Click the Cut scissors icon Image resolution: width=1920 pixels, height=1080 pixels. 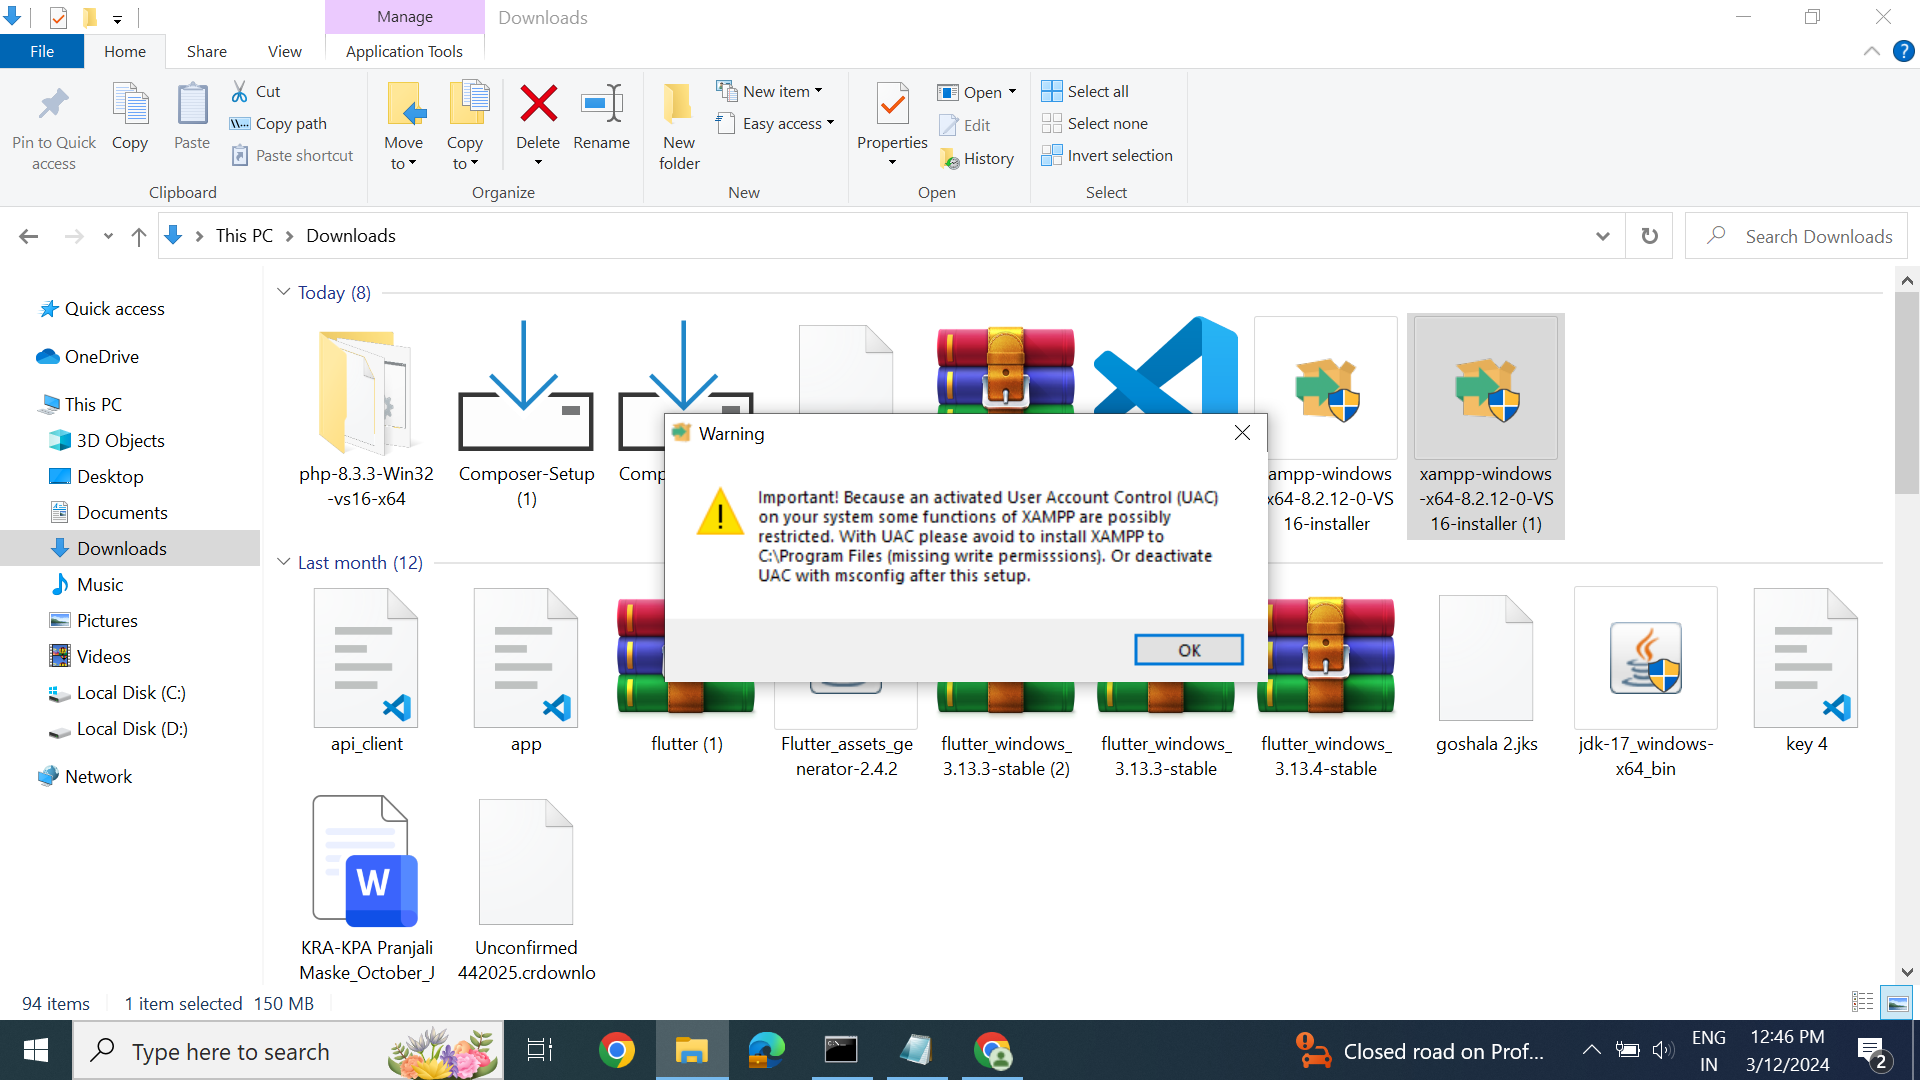[240, 91]
